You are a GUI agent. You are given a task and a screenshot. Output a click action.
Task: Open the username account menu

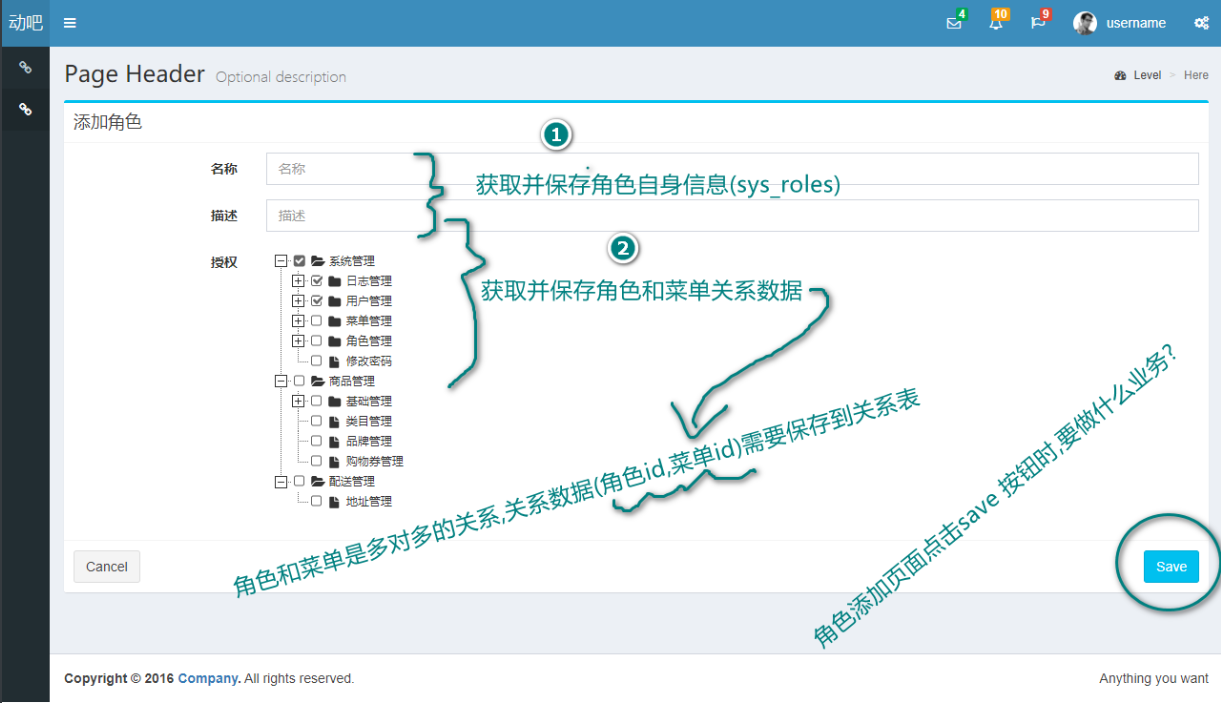click(1136, 23)
